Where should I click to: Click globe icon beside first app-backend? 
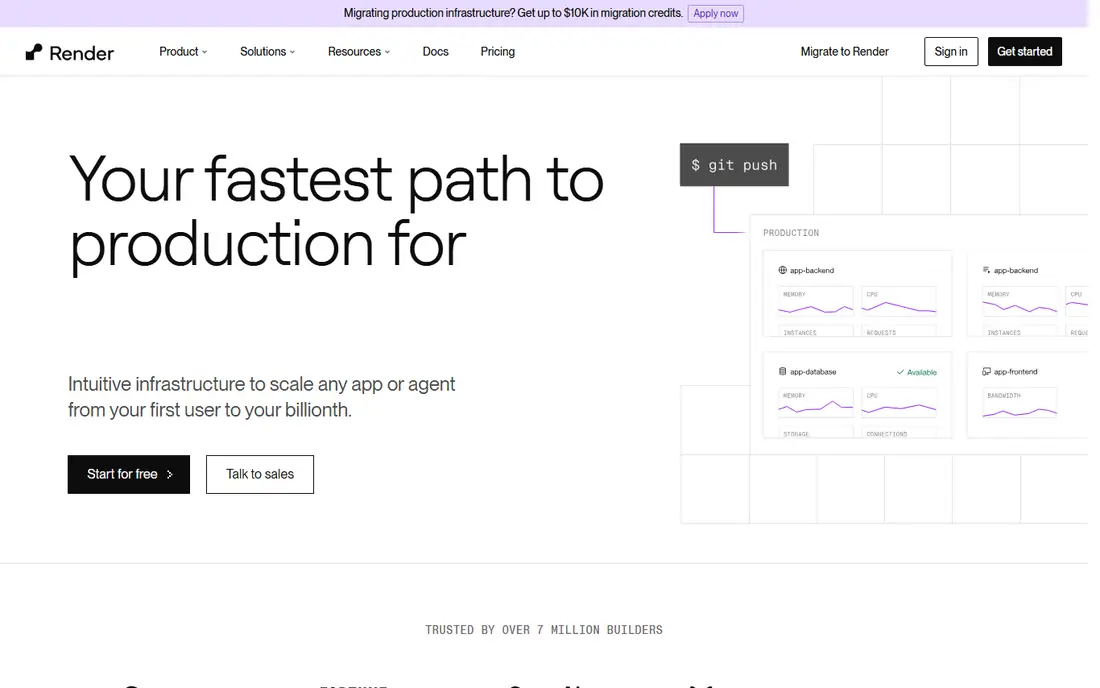click(782, 270)
